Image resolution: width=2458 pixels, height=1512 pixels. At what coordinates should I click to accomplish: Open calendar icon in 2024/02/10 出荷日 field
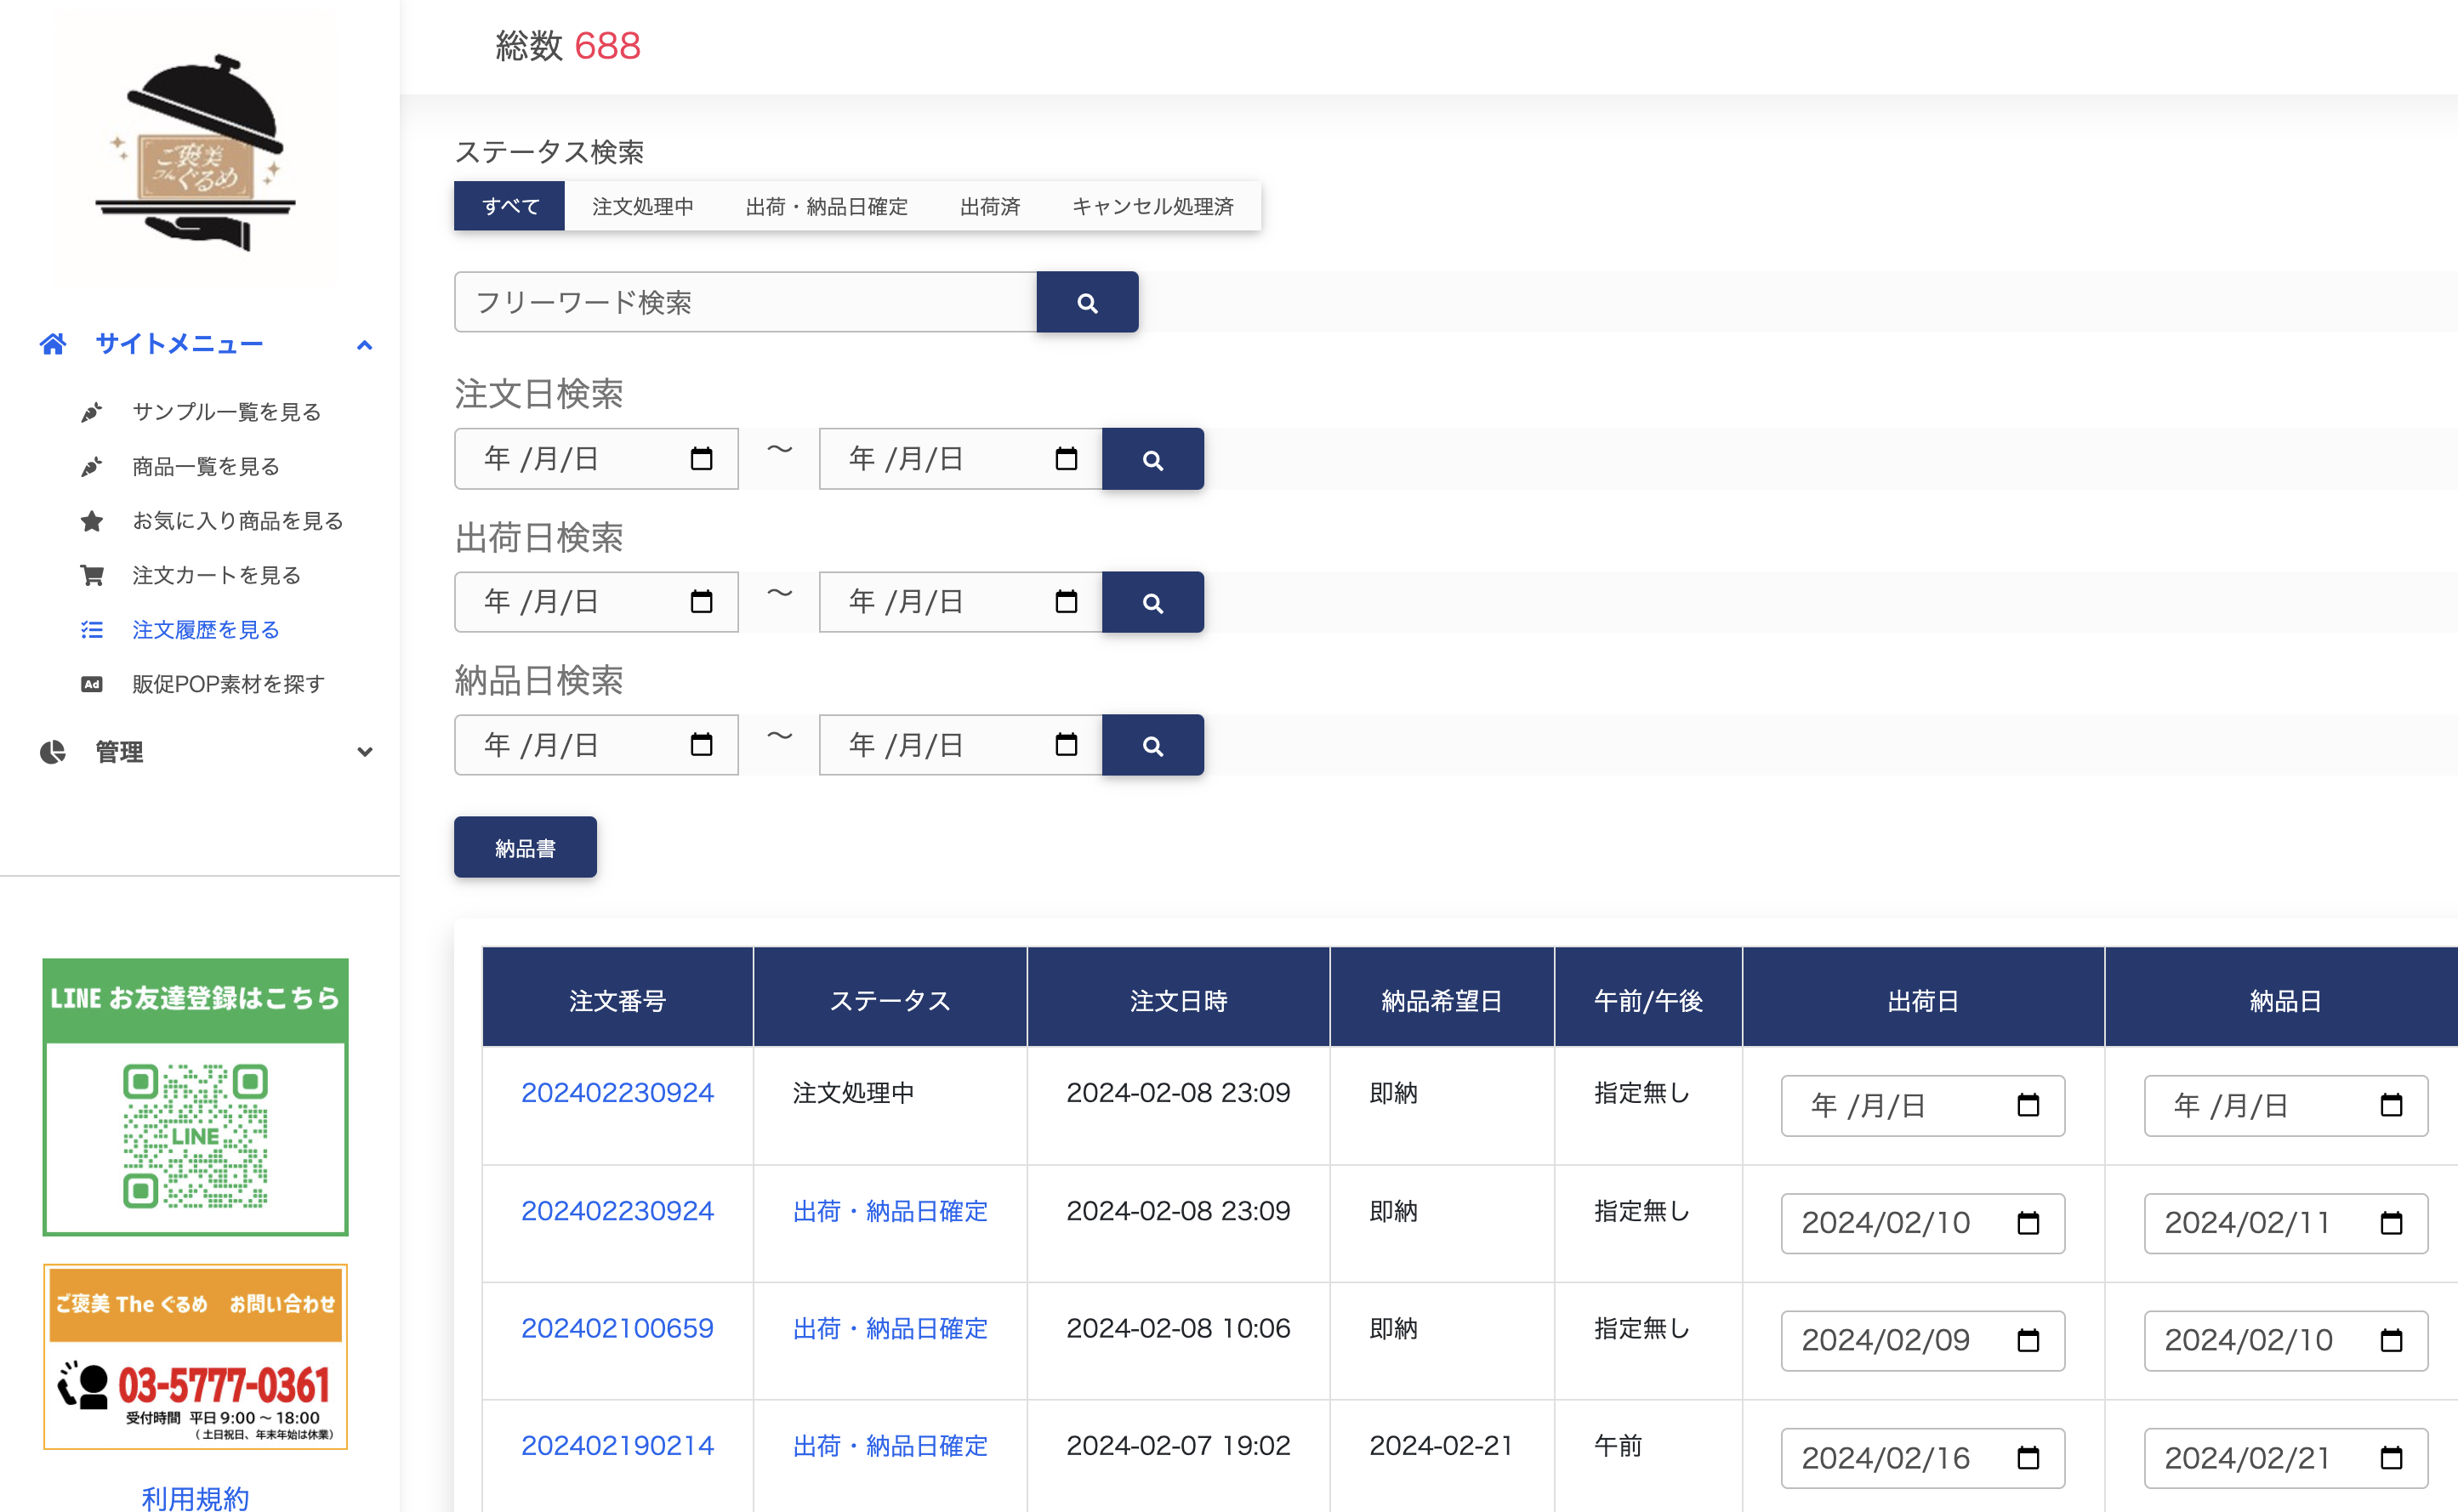(2027, 1223)
